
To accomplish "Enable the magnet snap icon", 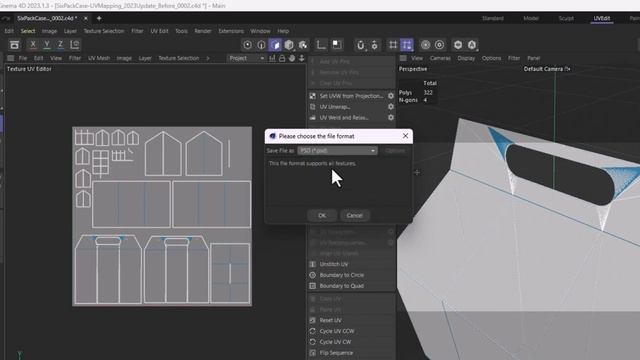I will pos(360,45).
